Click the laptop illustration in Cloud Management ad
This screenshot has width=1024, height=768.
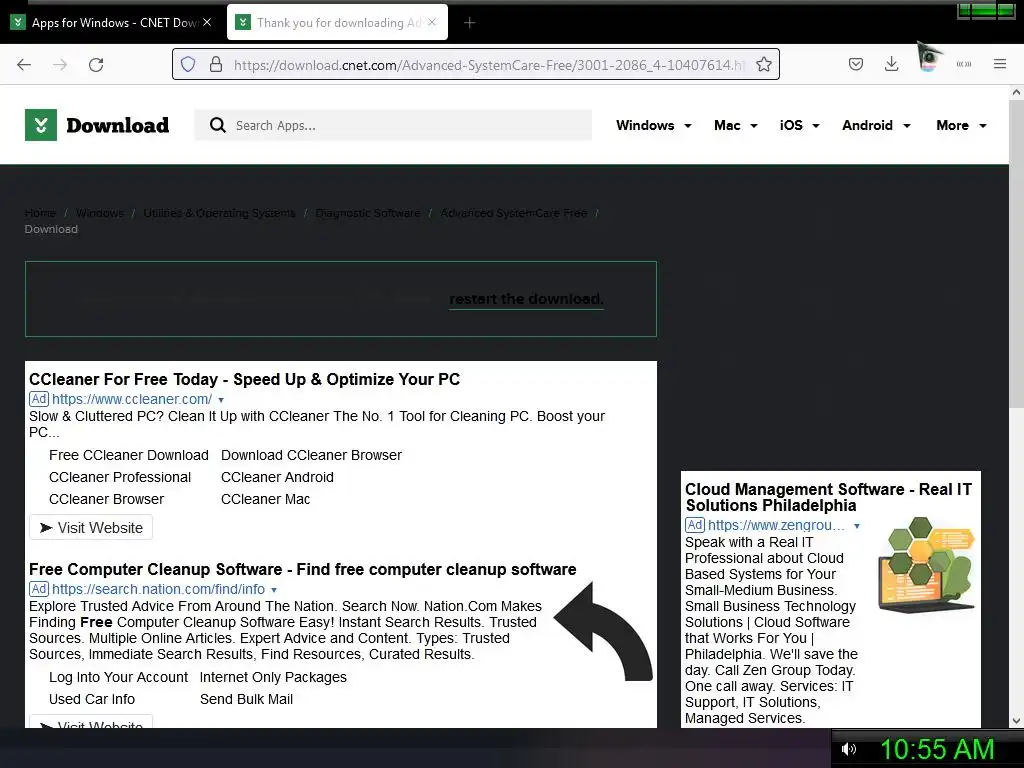click(926, 565)
